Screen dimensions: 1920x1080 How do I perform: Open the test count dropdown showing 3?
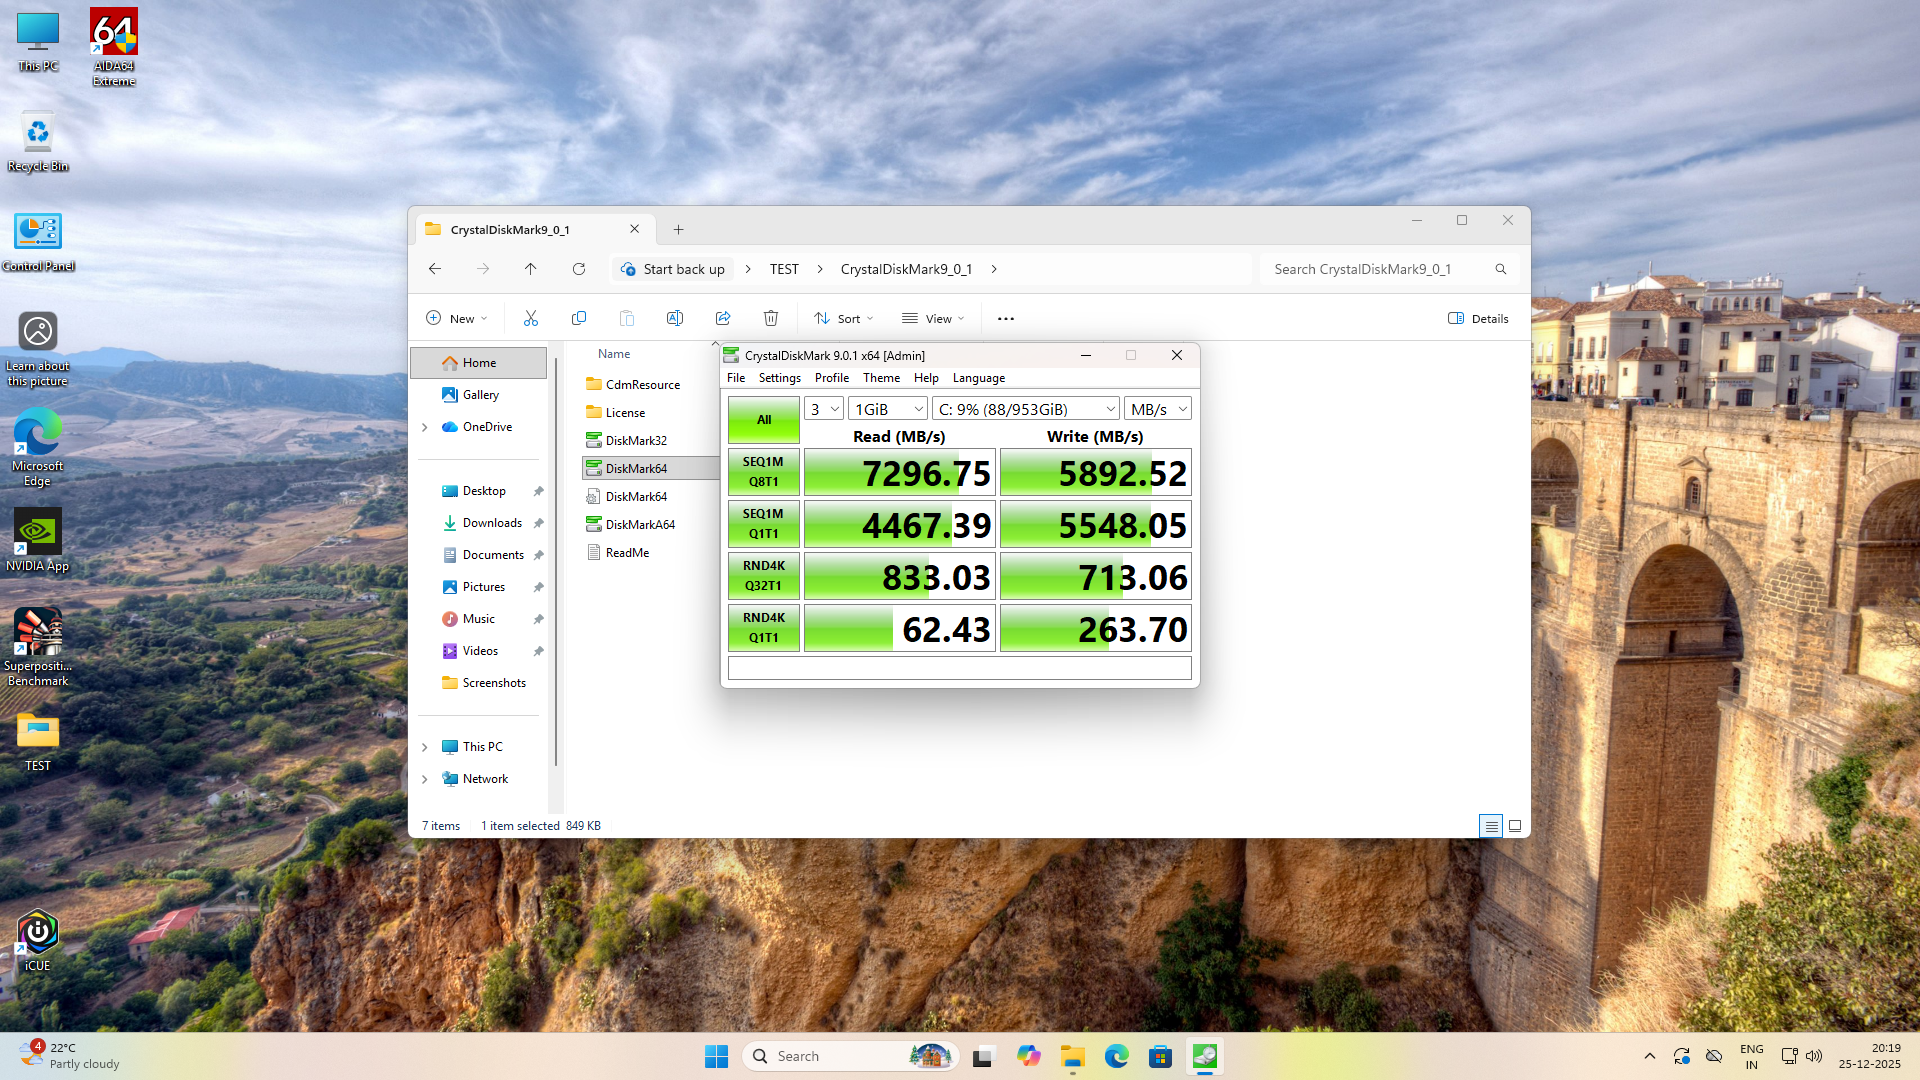[824, 409]
